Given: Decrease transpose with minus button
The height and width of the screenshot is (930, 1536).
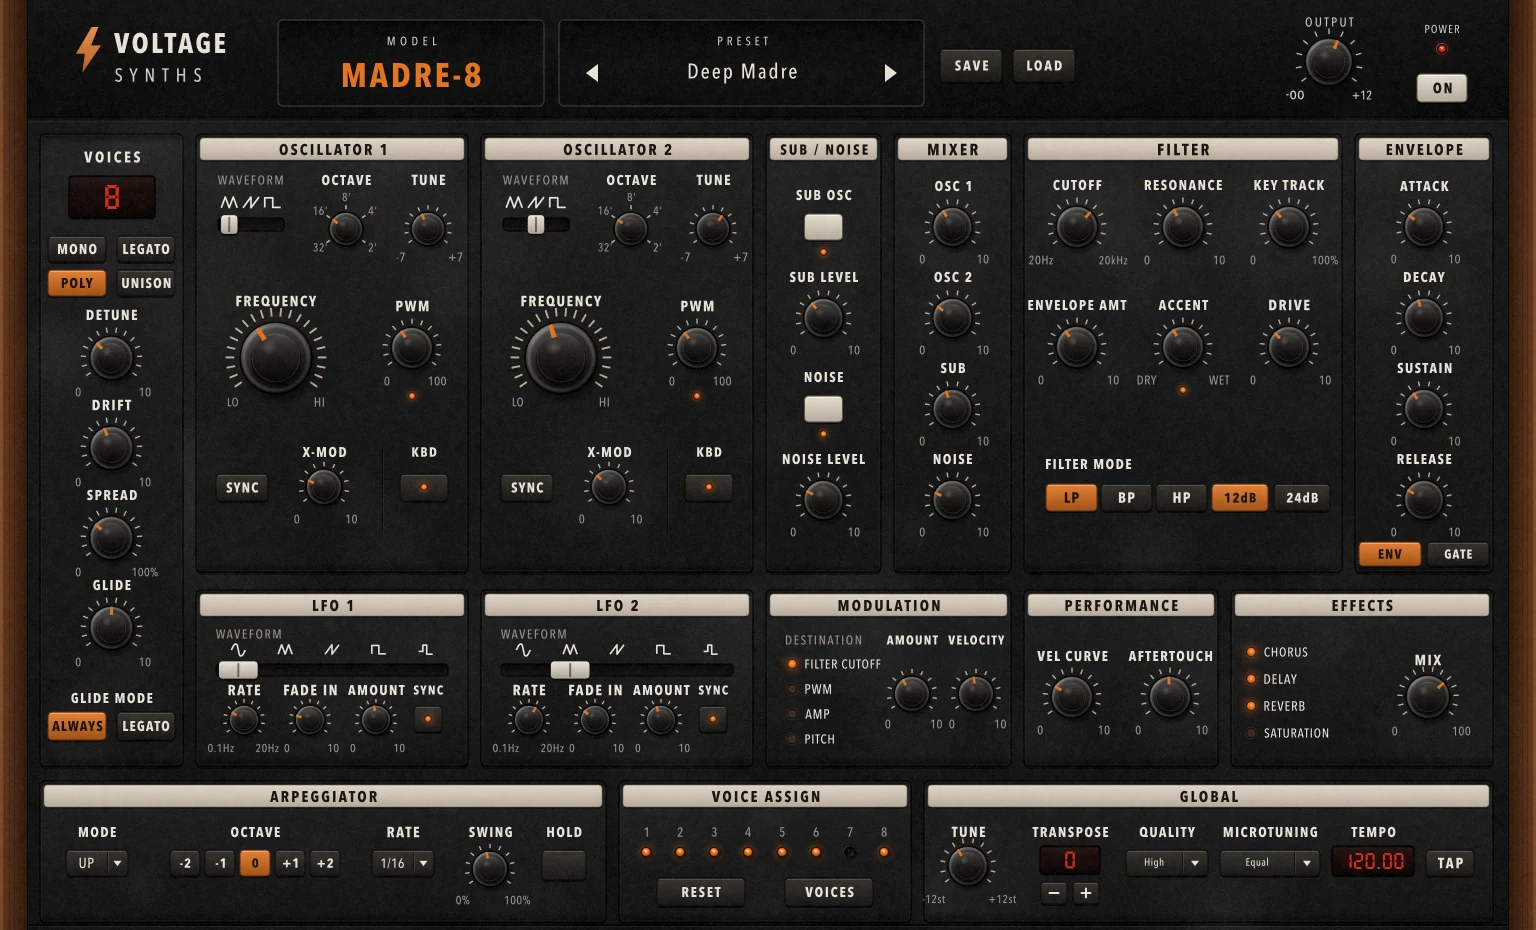Looking at the screenshot, I should coord(1054,893).
